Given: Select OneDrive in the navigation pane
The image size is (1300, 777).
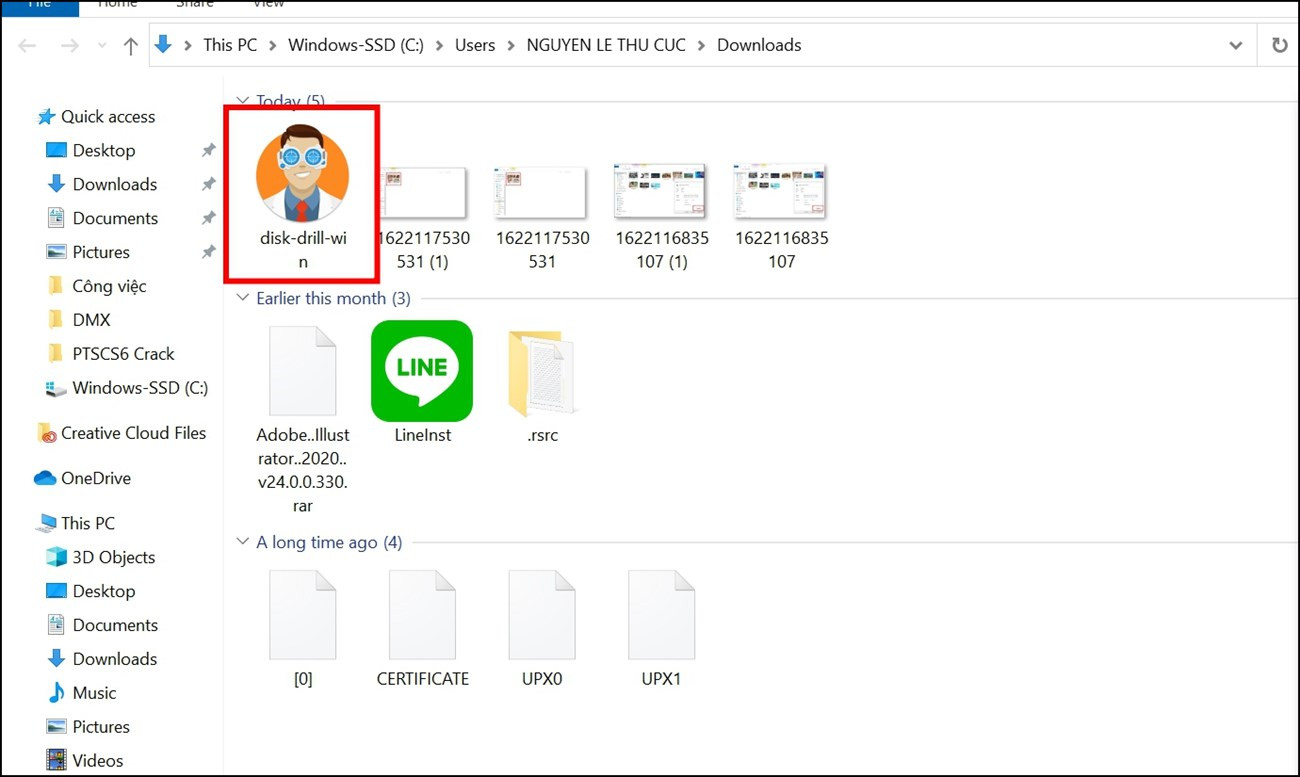Looking at the screenshot, I should [x=96, y=478].
